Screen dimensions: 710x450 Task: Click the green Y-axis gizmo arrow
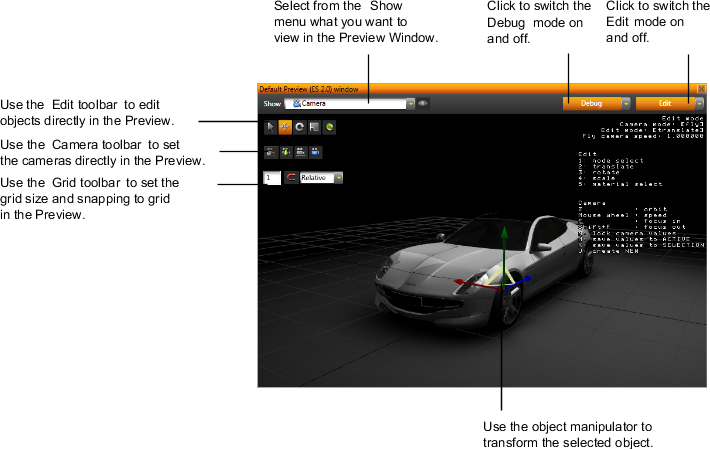pos(505,238)
